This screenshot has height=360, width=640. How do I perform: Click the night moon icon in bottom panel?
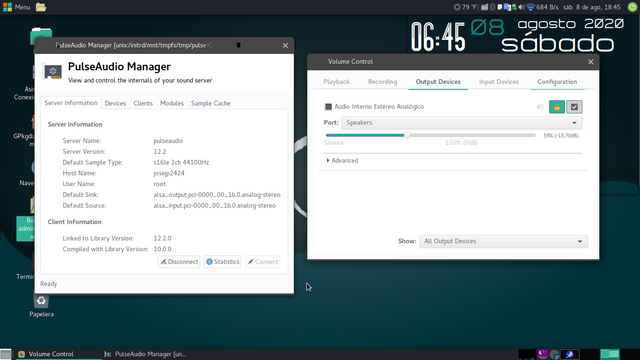543,353
